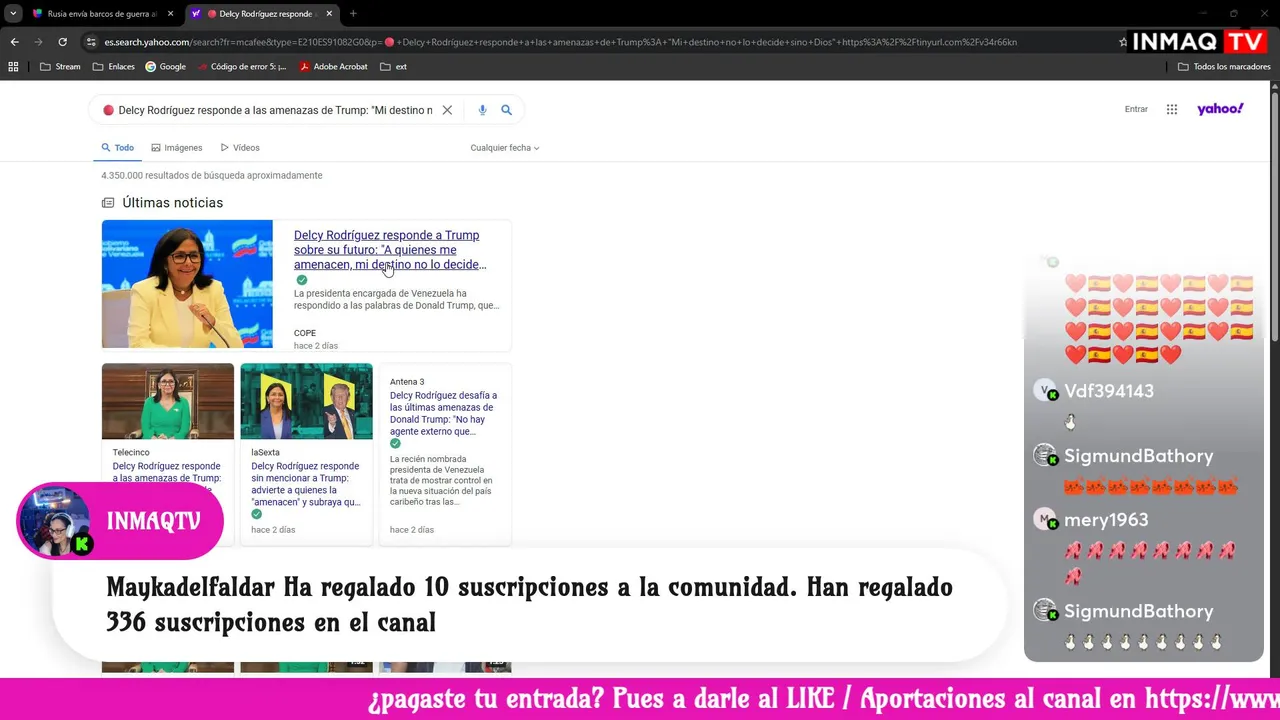Viewport: 1280px width, 720px height.
Task: Open the laSexta headline about Trump
Action: tap(306, 484)
